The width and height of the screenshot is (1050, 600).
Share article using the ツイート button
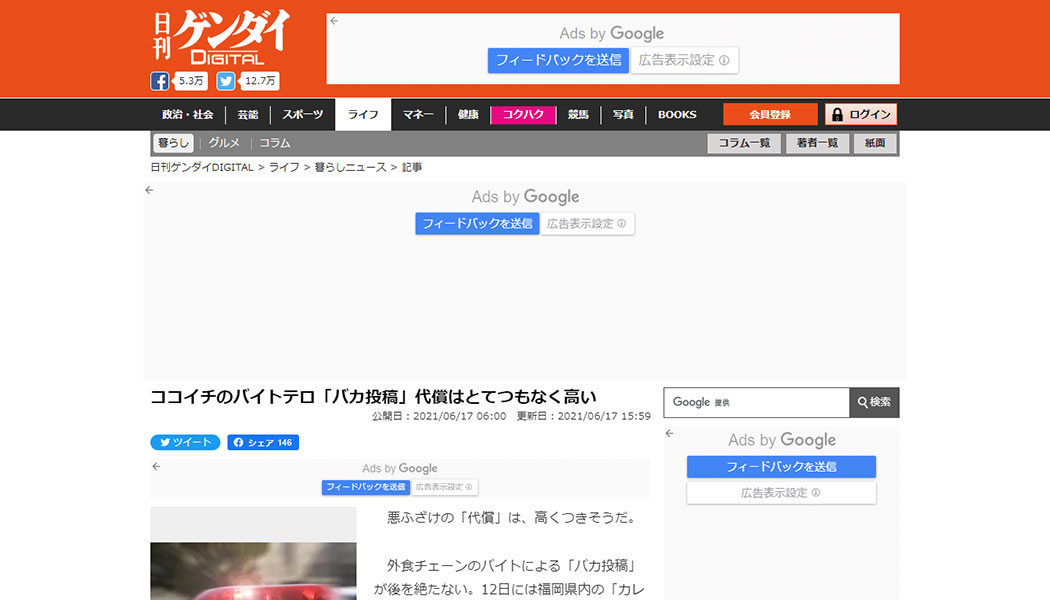tap(185, 442)
